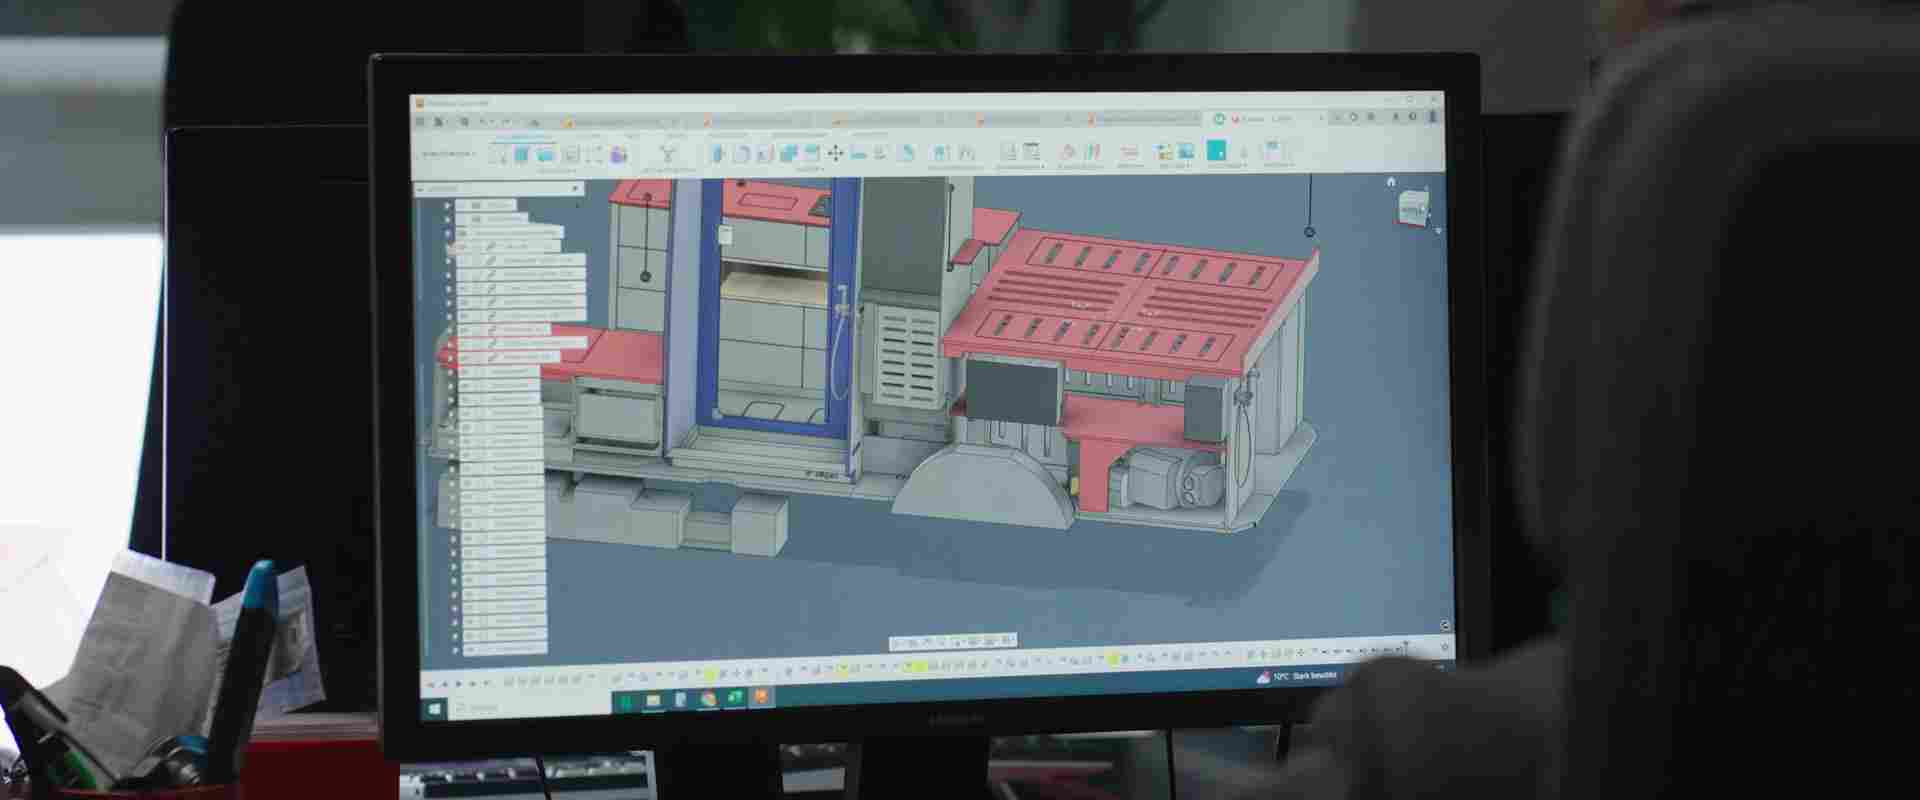Toggle visibility eye of topmost browser item
Screen dimensions: 1920x800
[x=477, y=204]
